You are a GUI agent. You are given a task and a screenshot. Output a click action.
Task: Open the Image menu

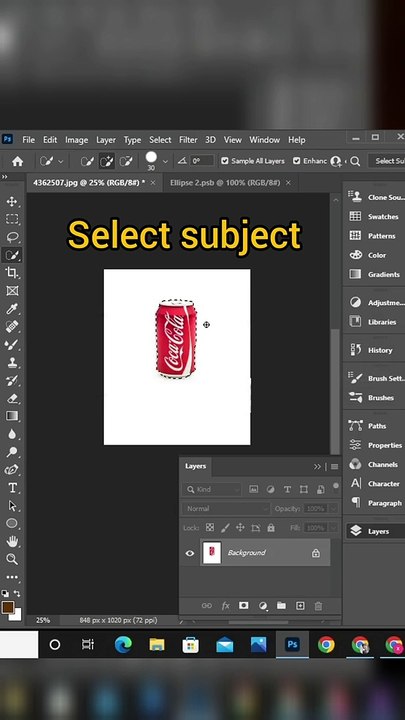[x=76, y=140]
